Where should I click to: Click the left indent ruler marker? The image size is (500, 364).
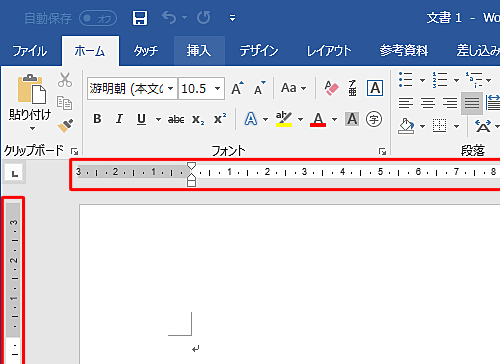tap(191, 183)
